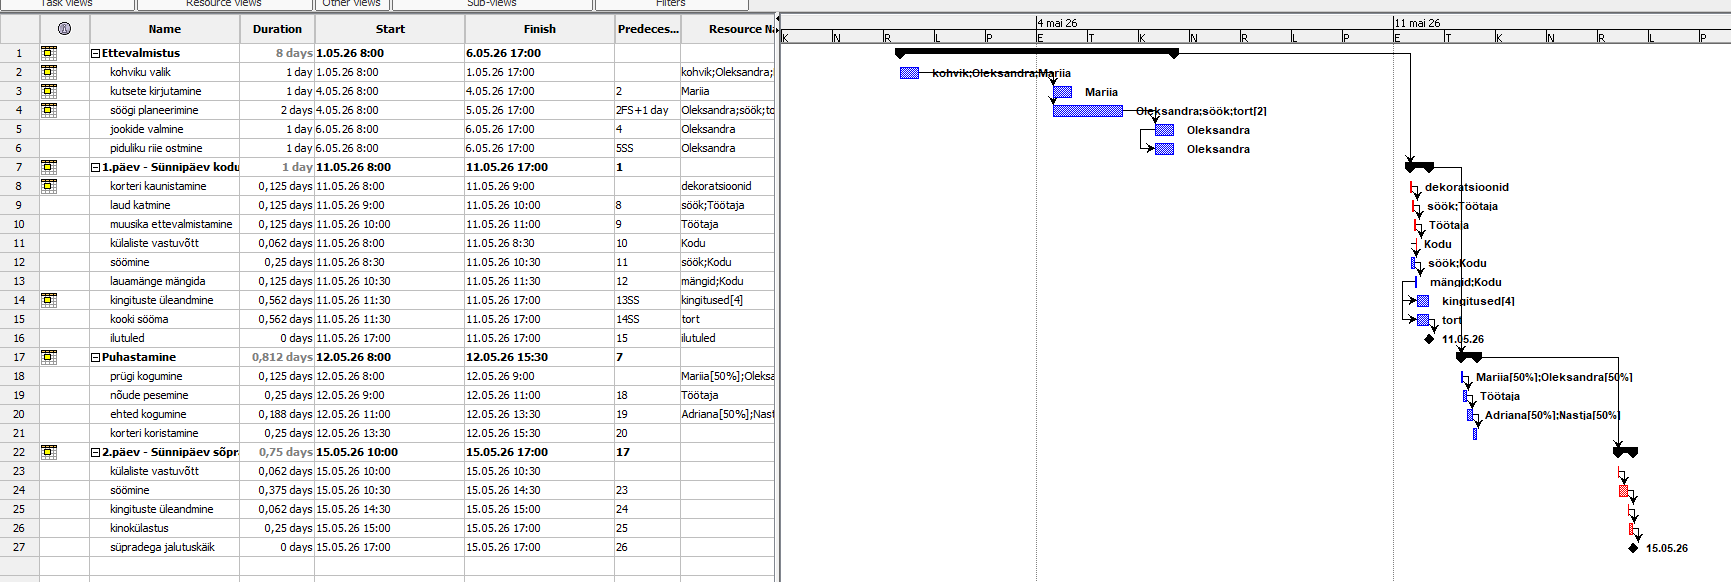Open the Sub-views tab group

[492, 4]
